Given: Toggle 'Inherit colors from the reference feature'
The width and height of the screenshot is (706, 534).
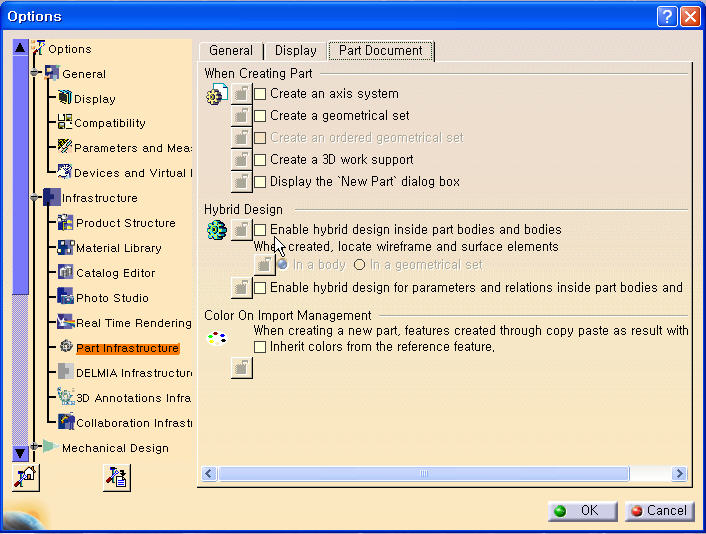Looking at the screenshot, I should point(260,347).
